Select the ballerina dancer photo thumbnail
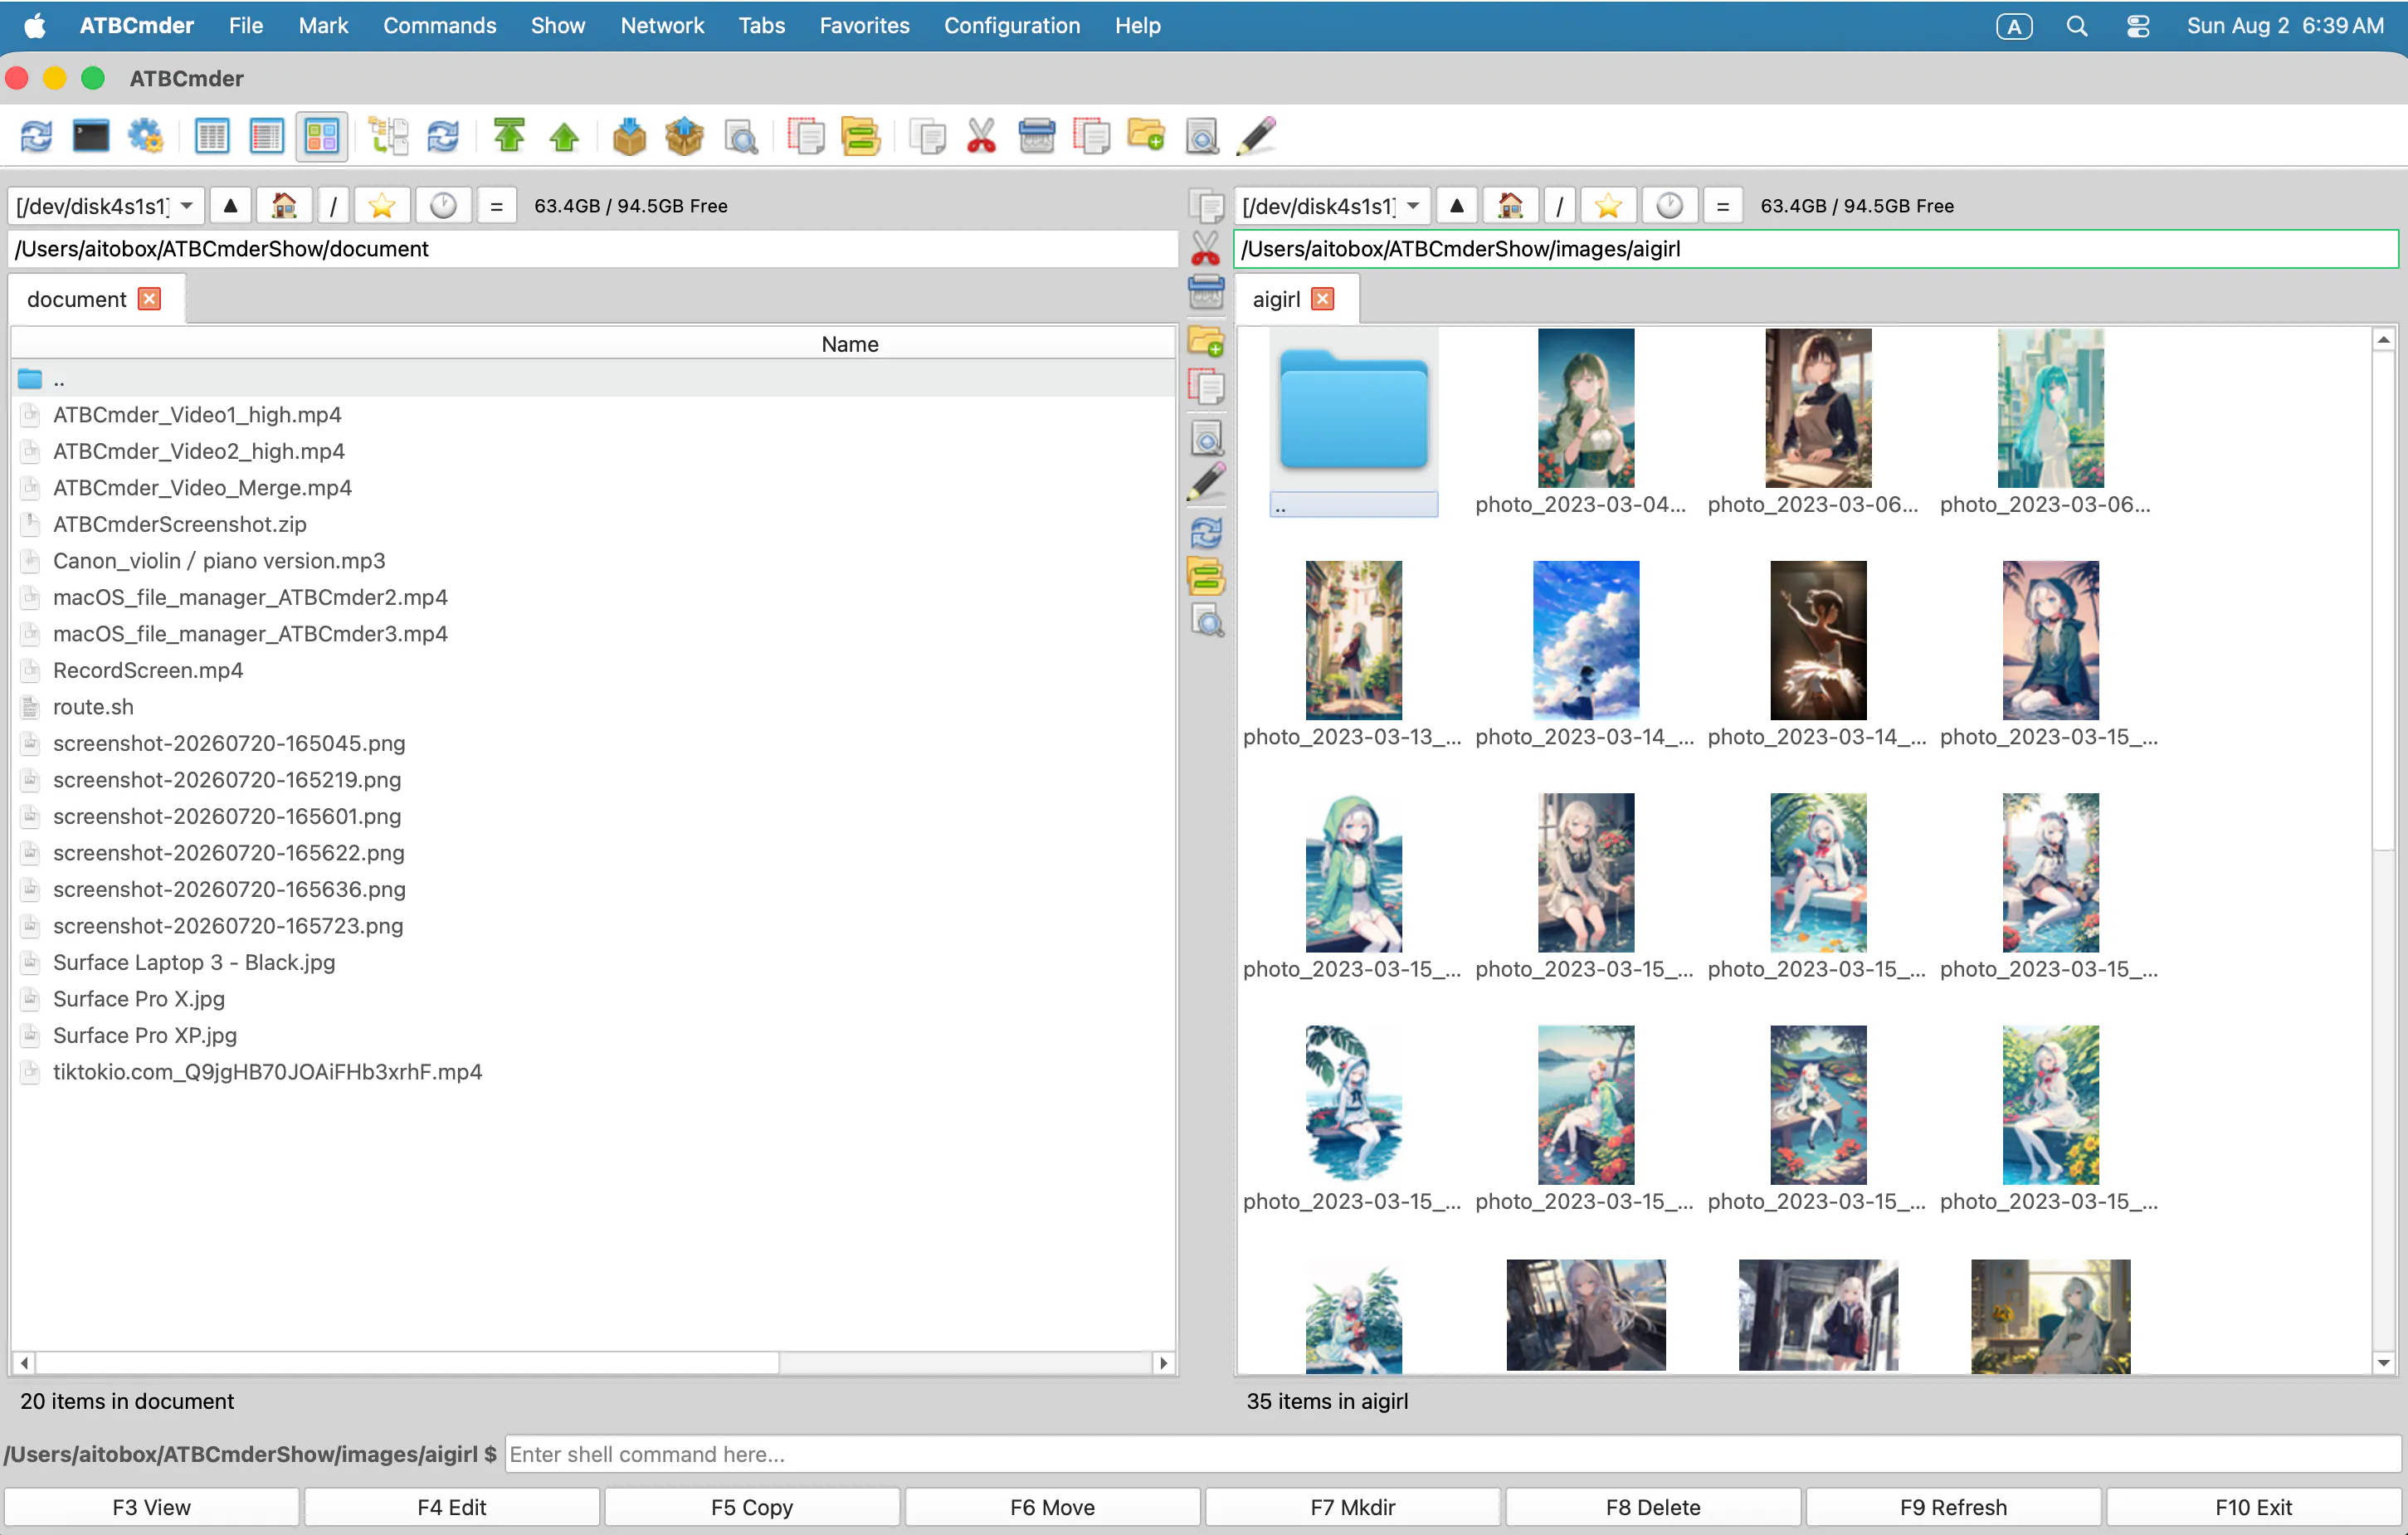 [x=1817, y=640]
